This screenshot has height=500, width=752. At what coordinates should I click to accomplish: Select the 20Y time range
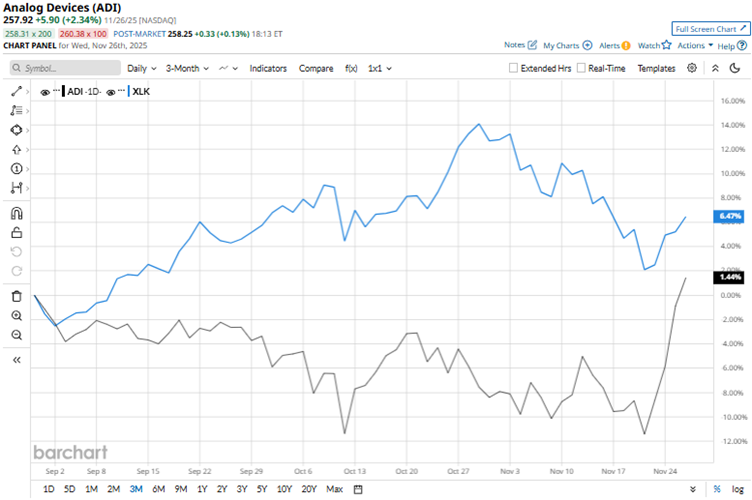(309, 489)
